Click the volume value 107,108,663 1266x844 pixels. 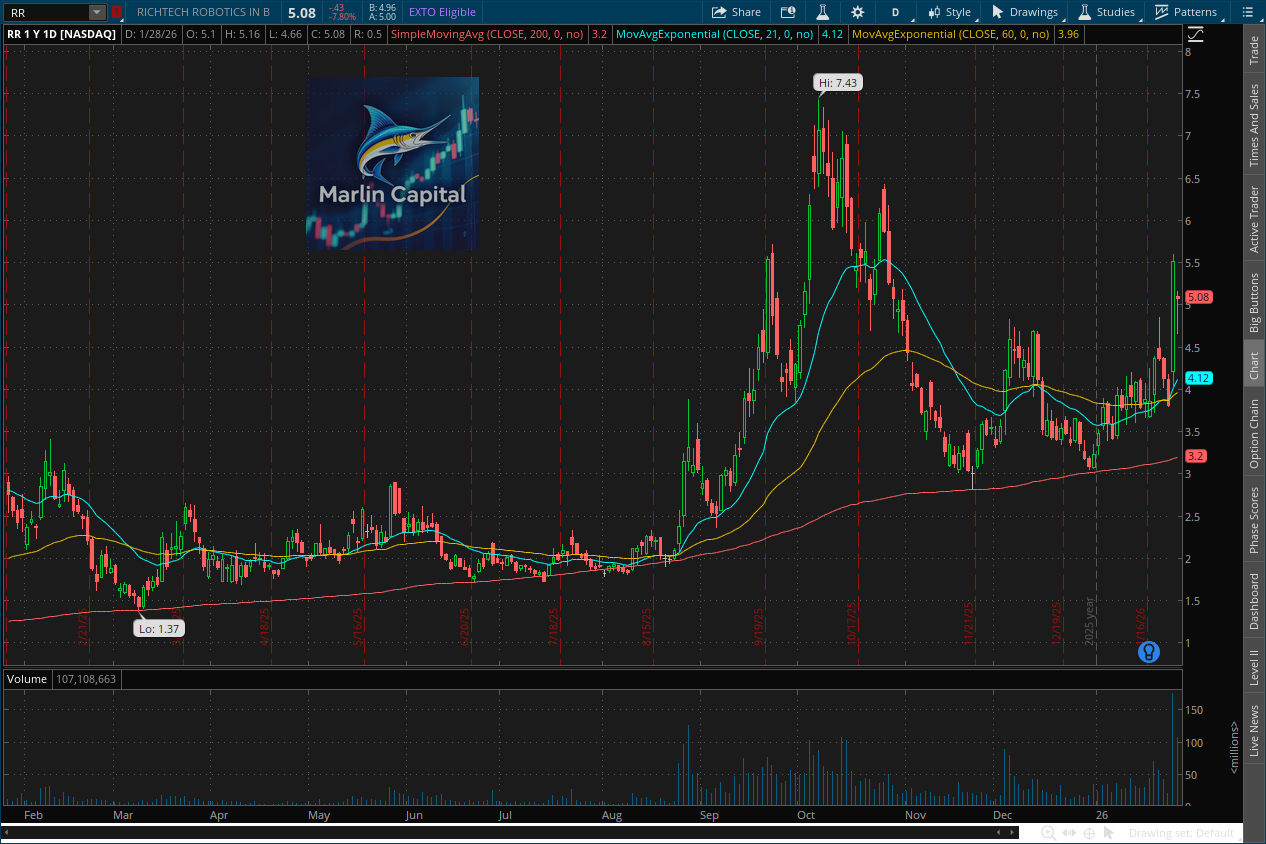pos(87,679)
